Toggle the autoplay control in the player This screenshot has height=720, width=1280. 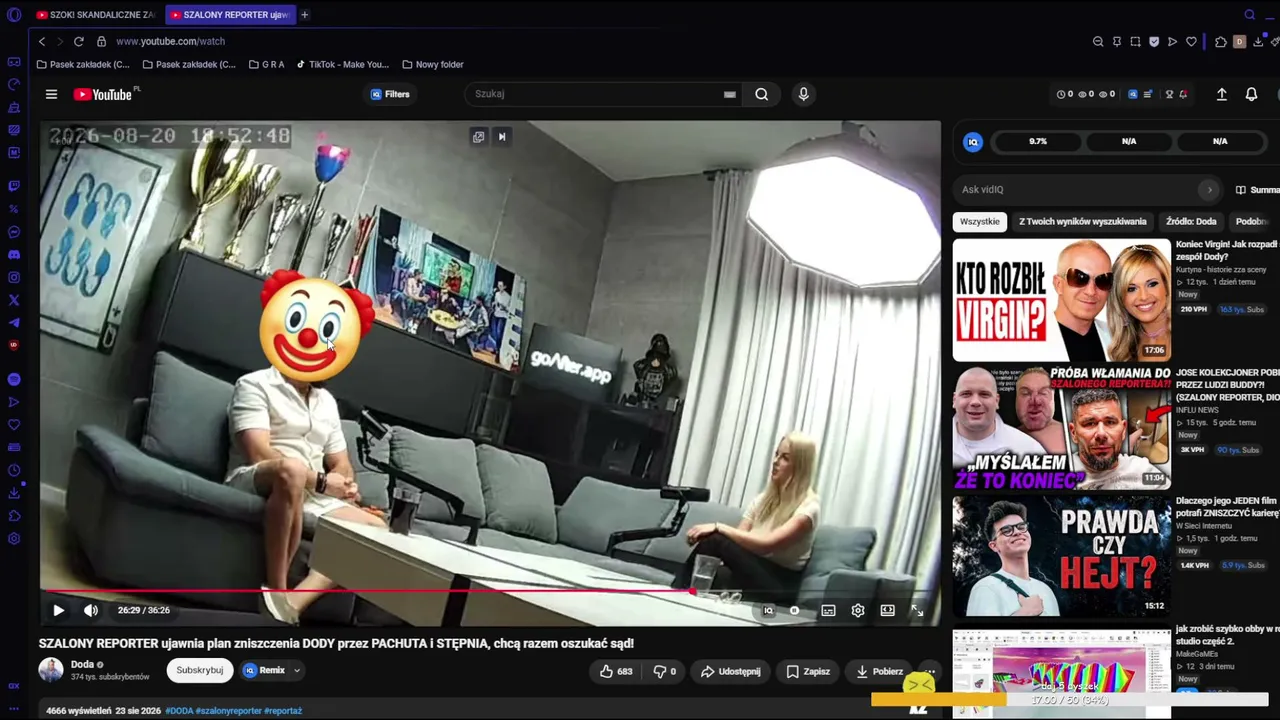point(795,610)
